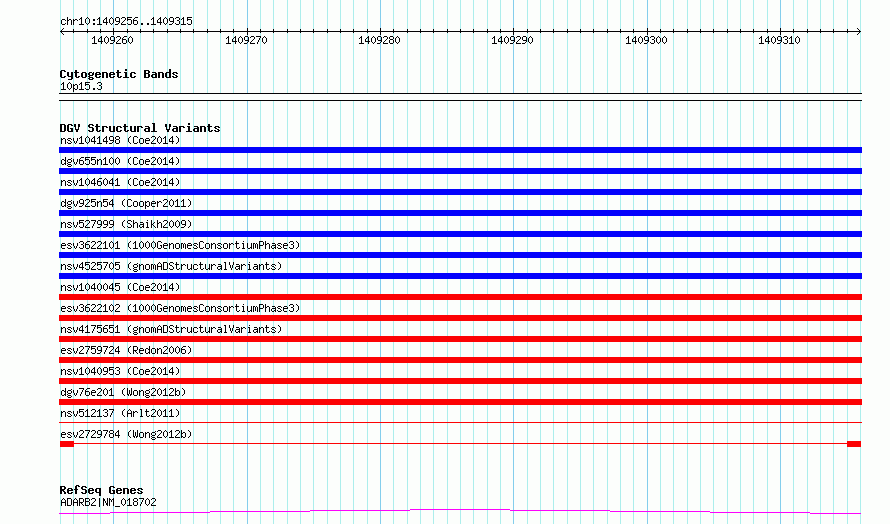Image resolution: width=890 pixels, height=524 pixels.
Task: Click the right red block of esv2729784
Action: (854, 444)
